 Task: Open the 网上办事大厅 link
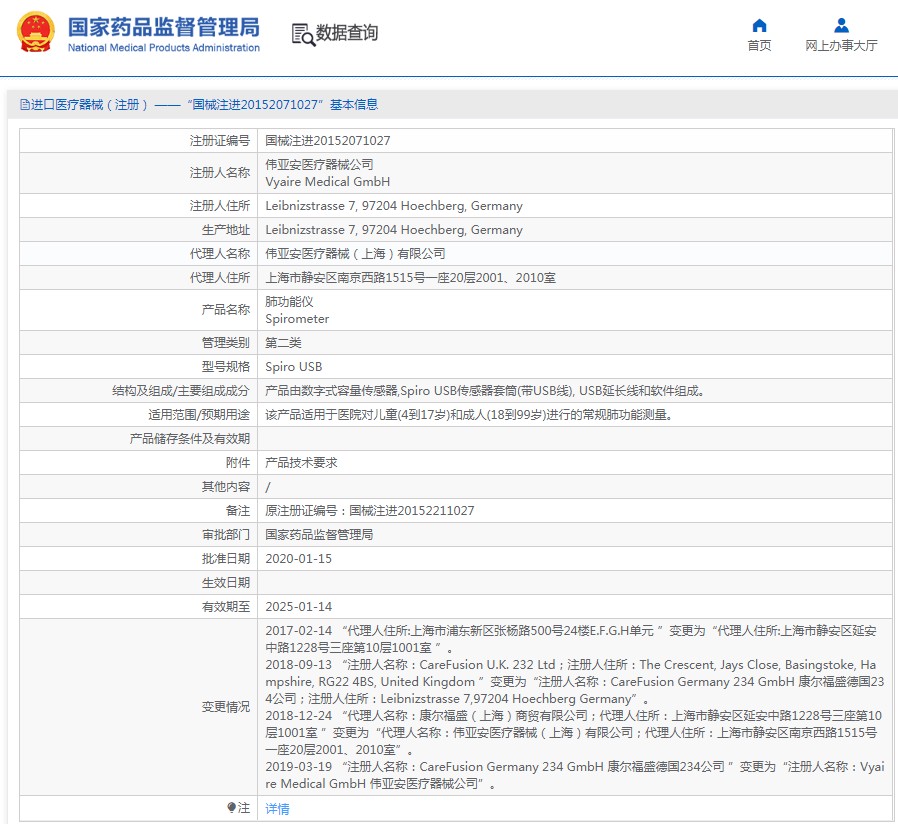(x=841, y=45)
